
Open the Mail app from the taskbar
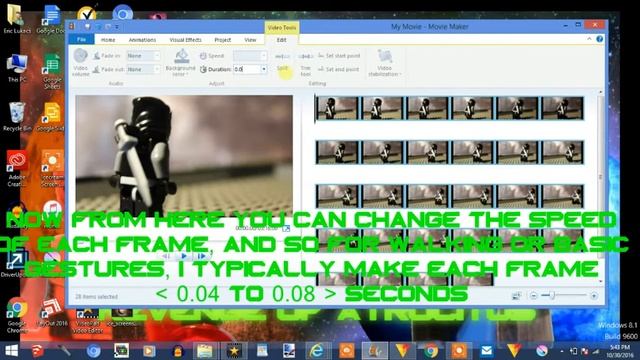[x=487, y=351]
